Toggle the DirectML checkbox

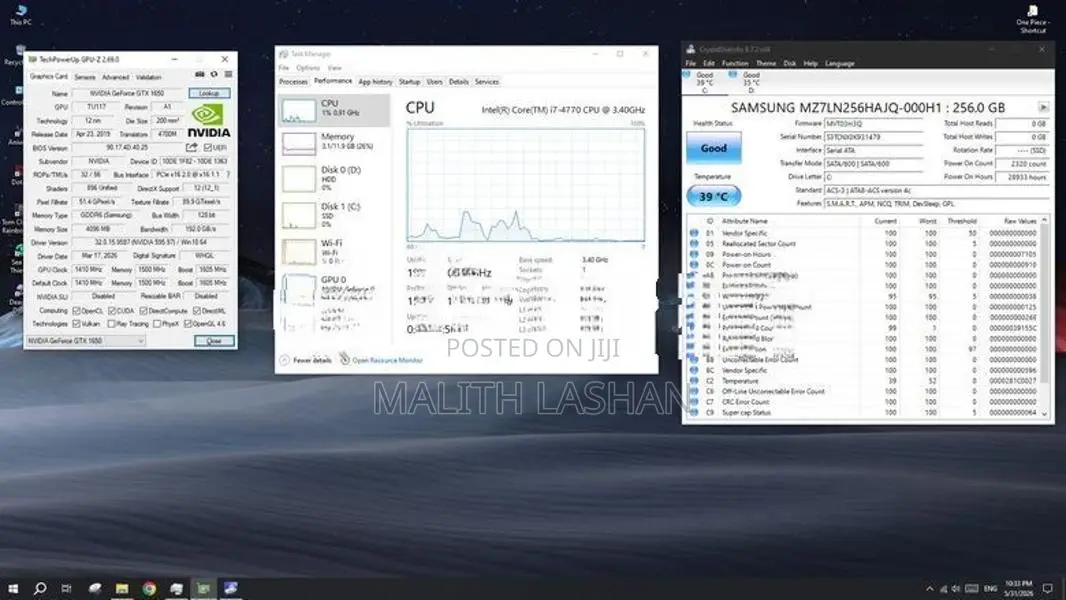[196, 311]
